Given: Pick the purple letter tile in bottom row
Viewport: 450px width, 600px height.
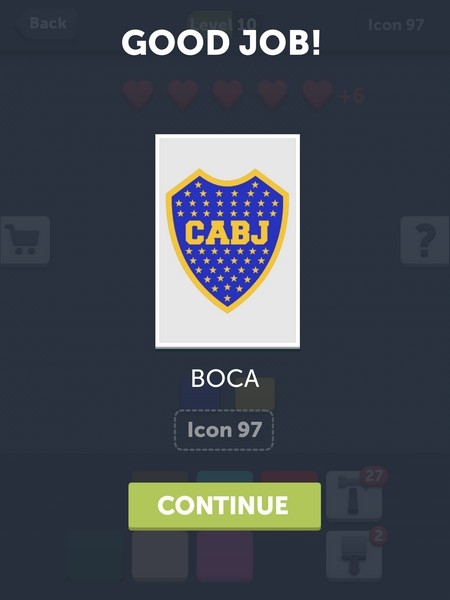Looking at the screenshot, I should (225, 555).
